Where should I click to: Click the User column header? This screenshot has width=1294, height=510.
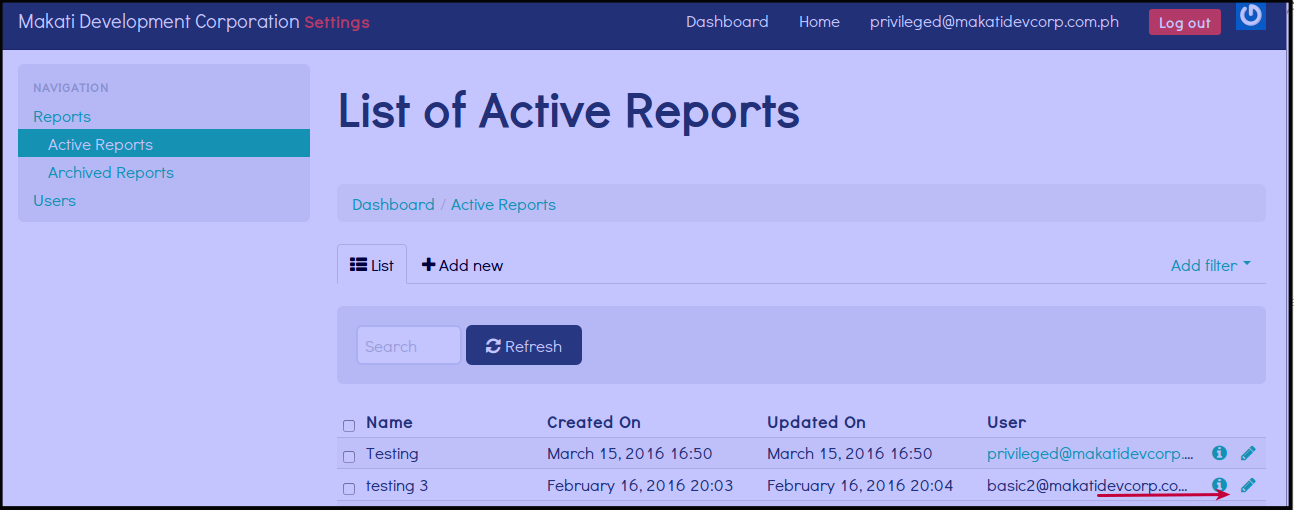tap(1006, 422)
